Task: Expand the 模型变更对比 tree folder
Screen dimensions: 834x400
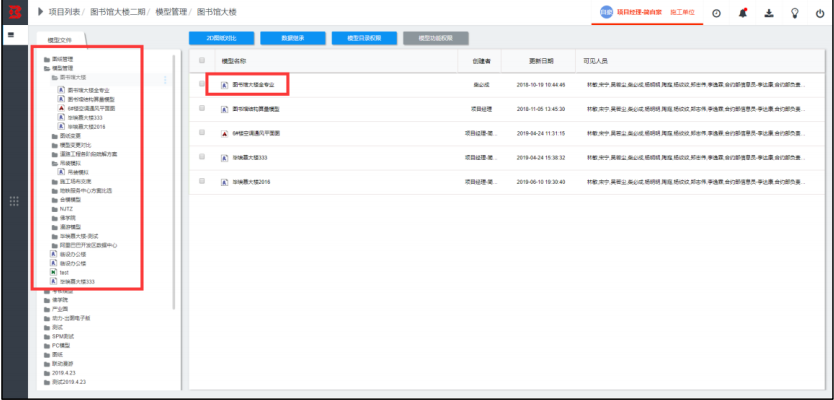Action: coord(55,145)
